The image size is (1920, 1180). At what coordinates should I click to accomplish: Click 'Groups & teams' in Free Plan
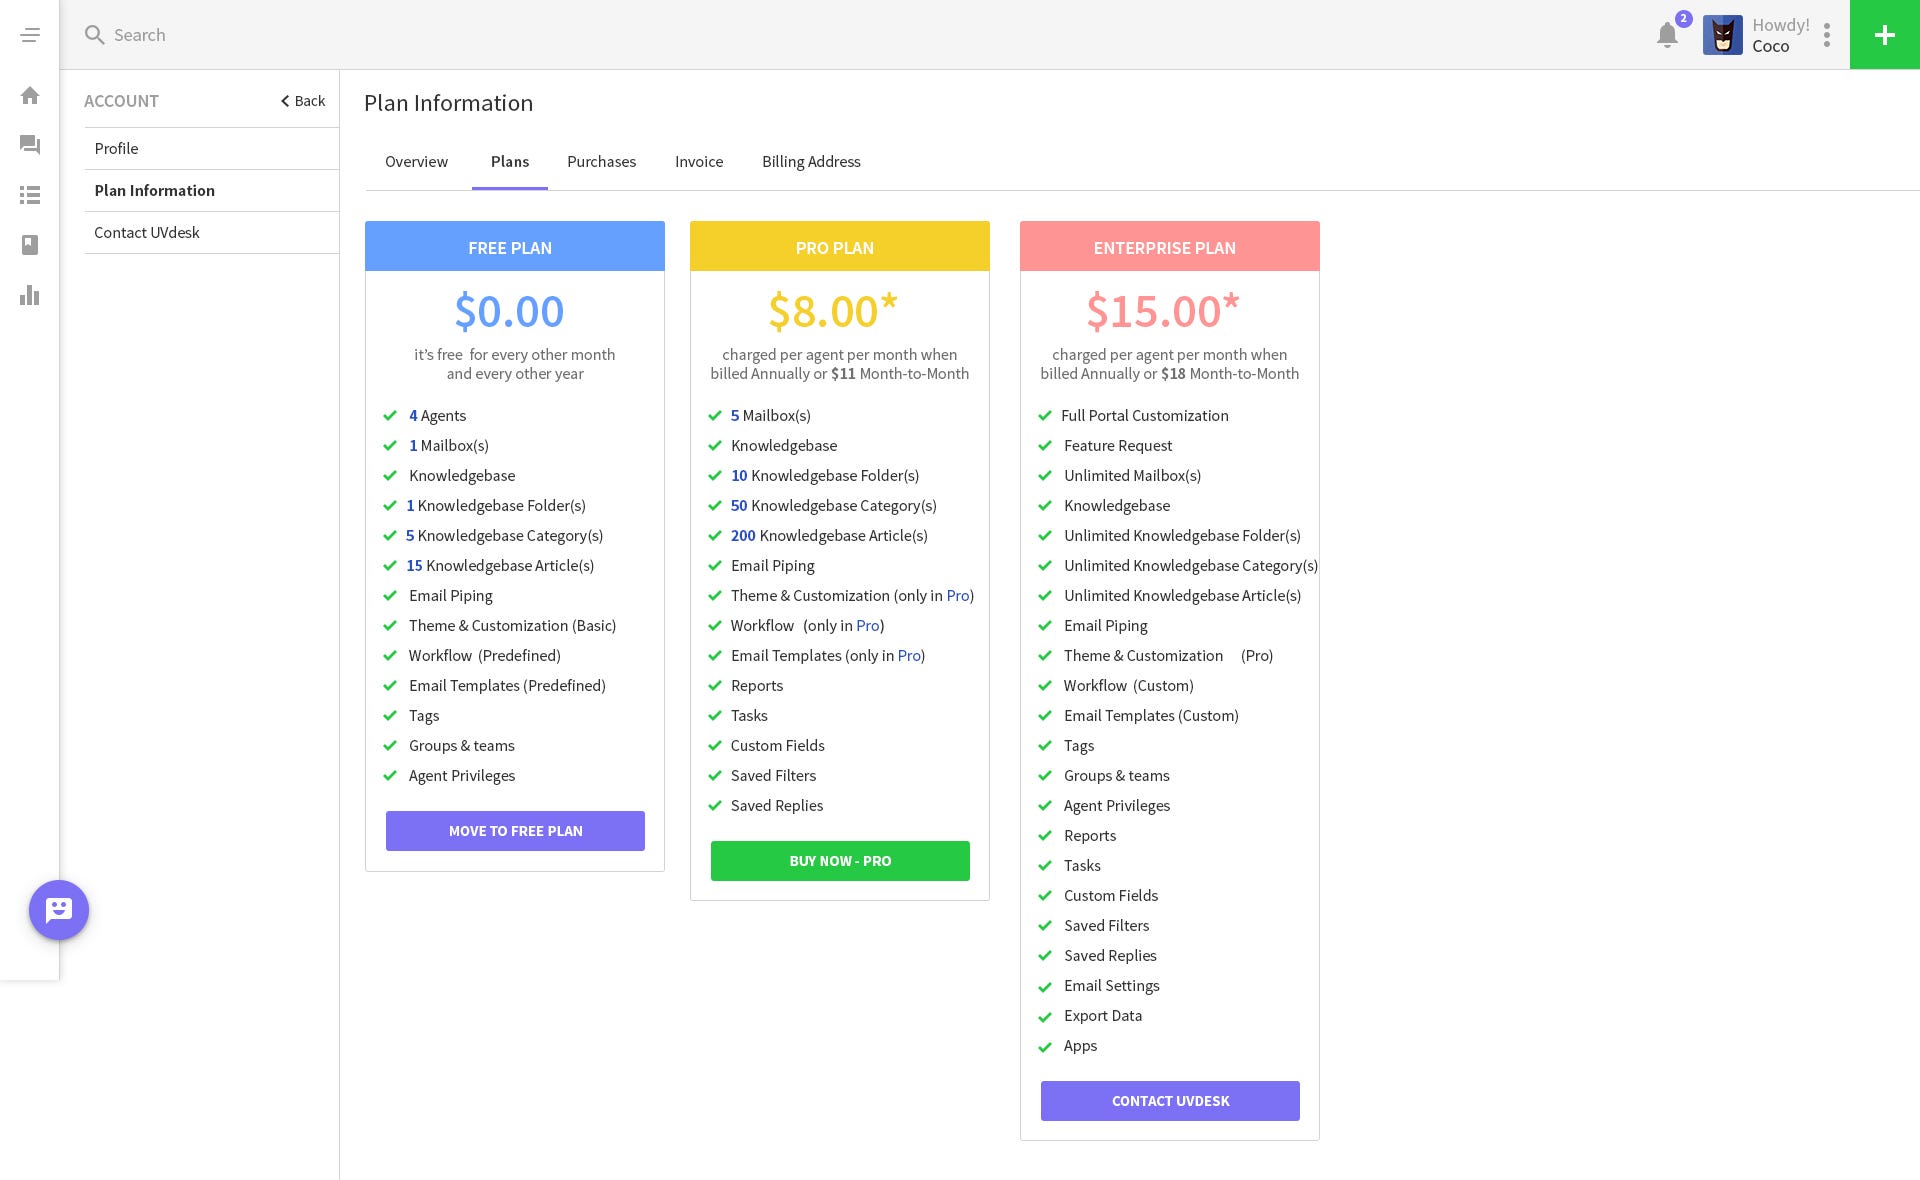pyautogui.click(x=461, y=745)
